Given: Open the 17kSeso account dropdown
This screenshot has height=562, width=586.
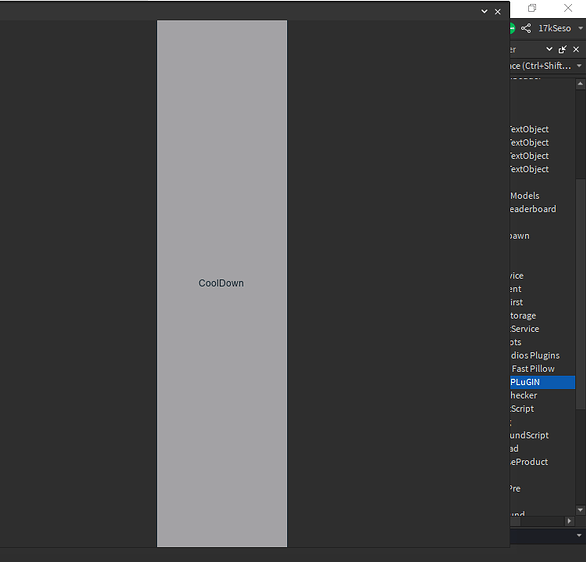Looking at the screenshot, I should [580, 28].
